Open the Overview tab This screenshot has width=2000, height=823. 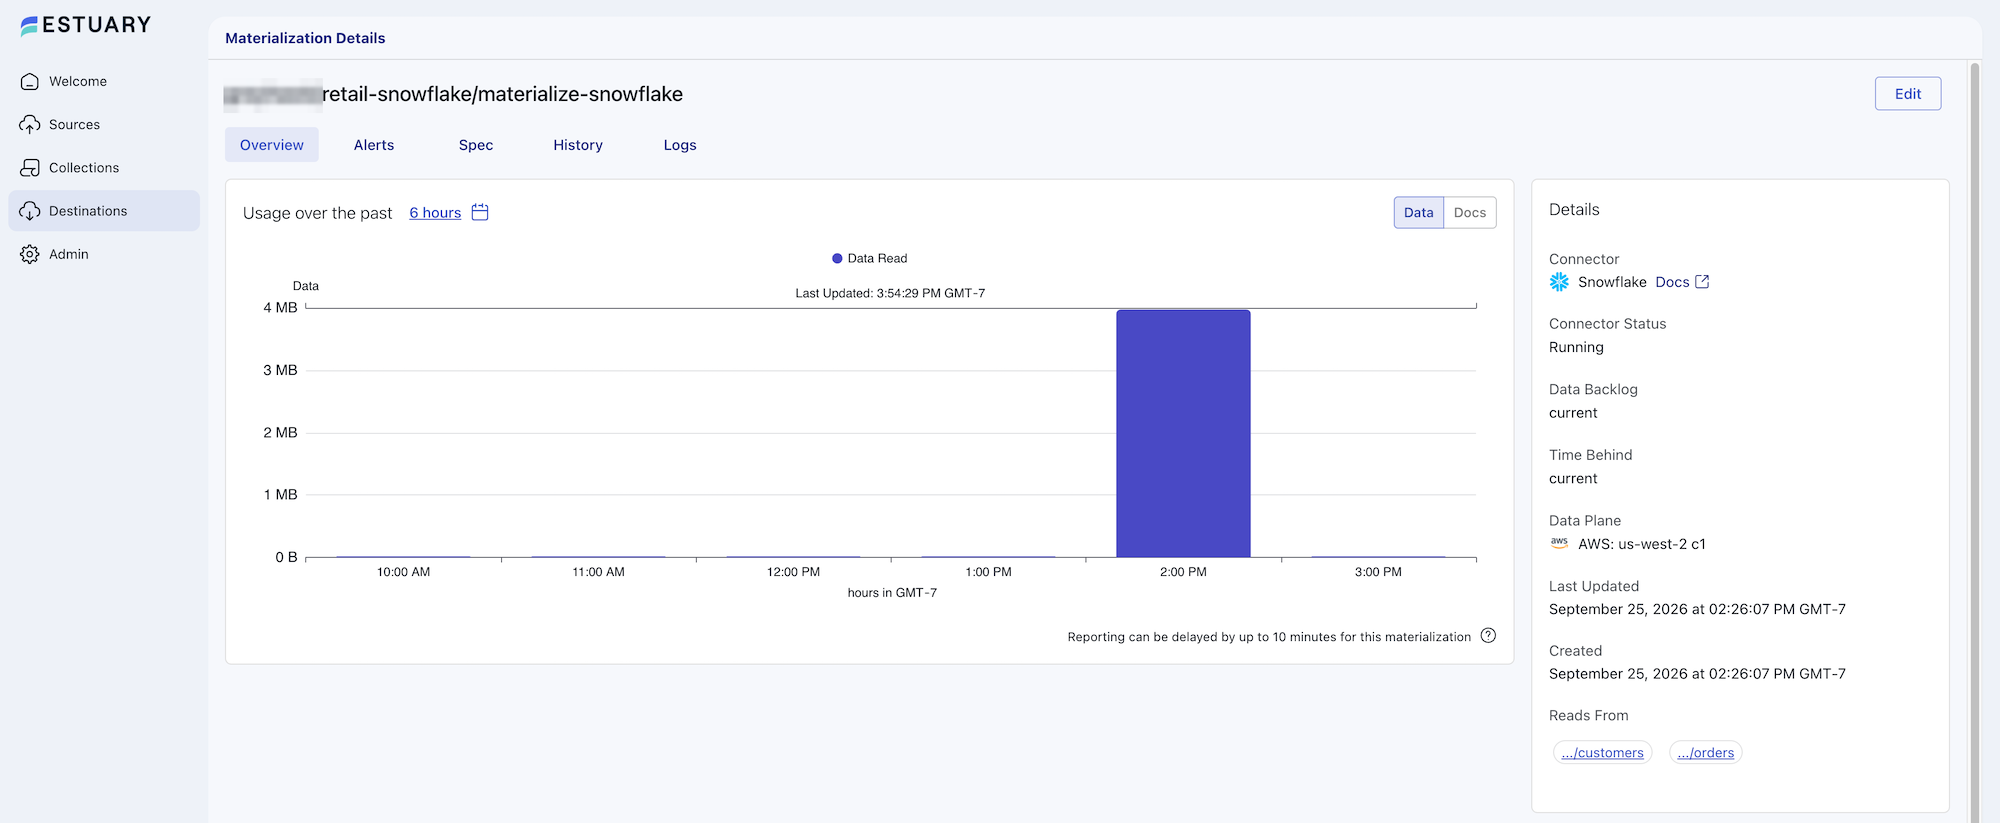pos(272,145)
